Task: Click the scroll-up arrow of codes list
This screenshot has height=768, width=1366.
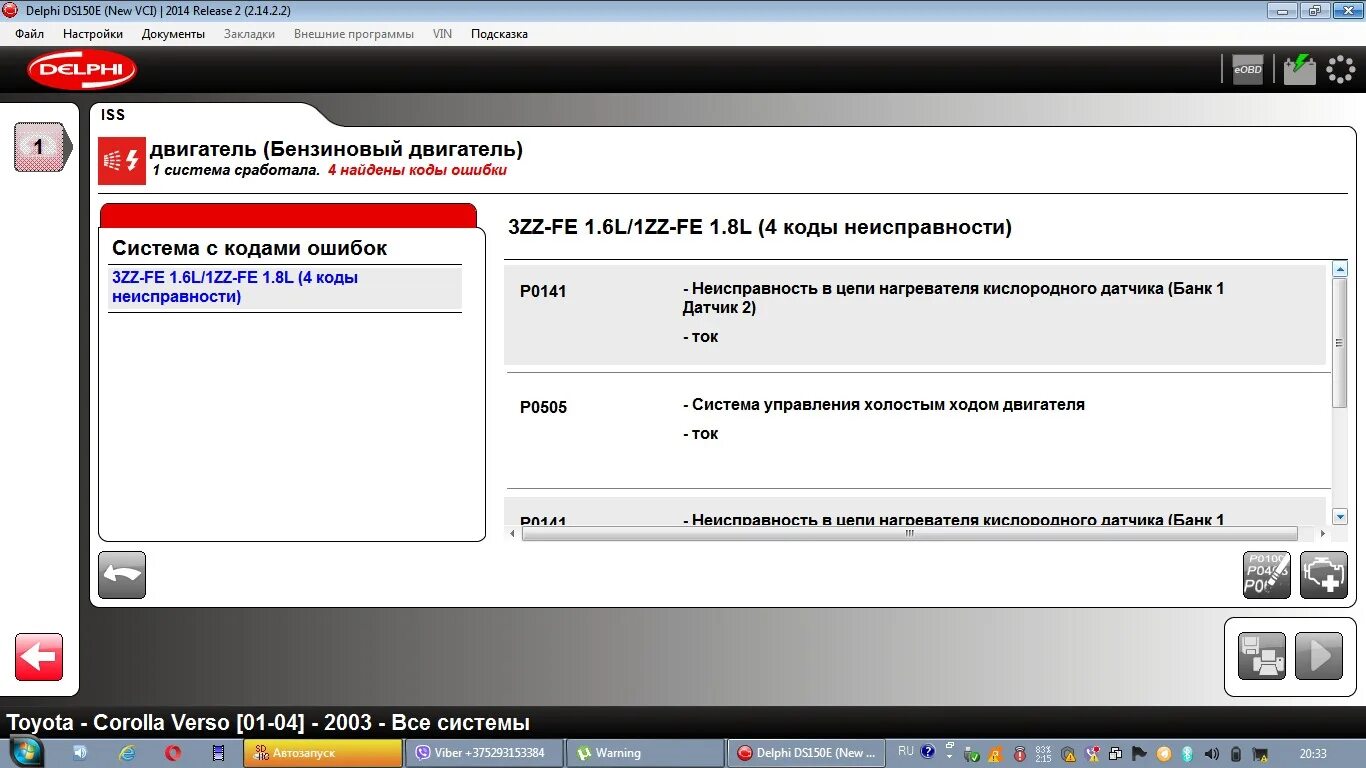Action: (1340, 269)
